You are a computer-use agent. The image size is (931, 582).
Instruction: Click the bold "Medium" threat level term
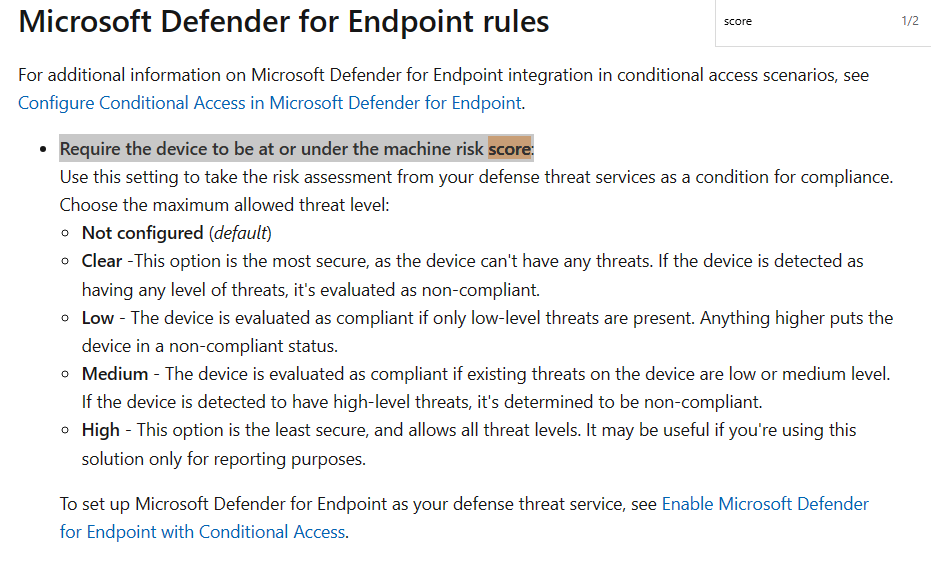click(x=115, y=374)
